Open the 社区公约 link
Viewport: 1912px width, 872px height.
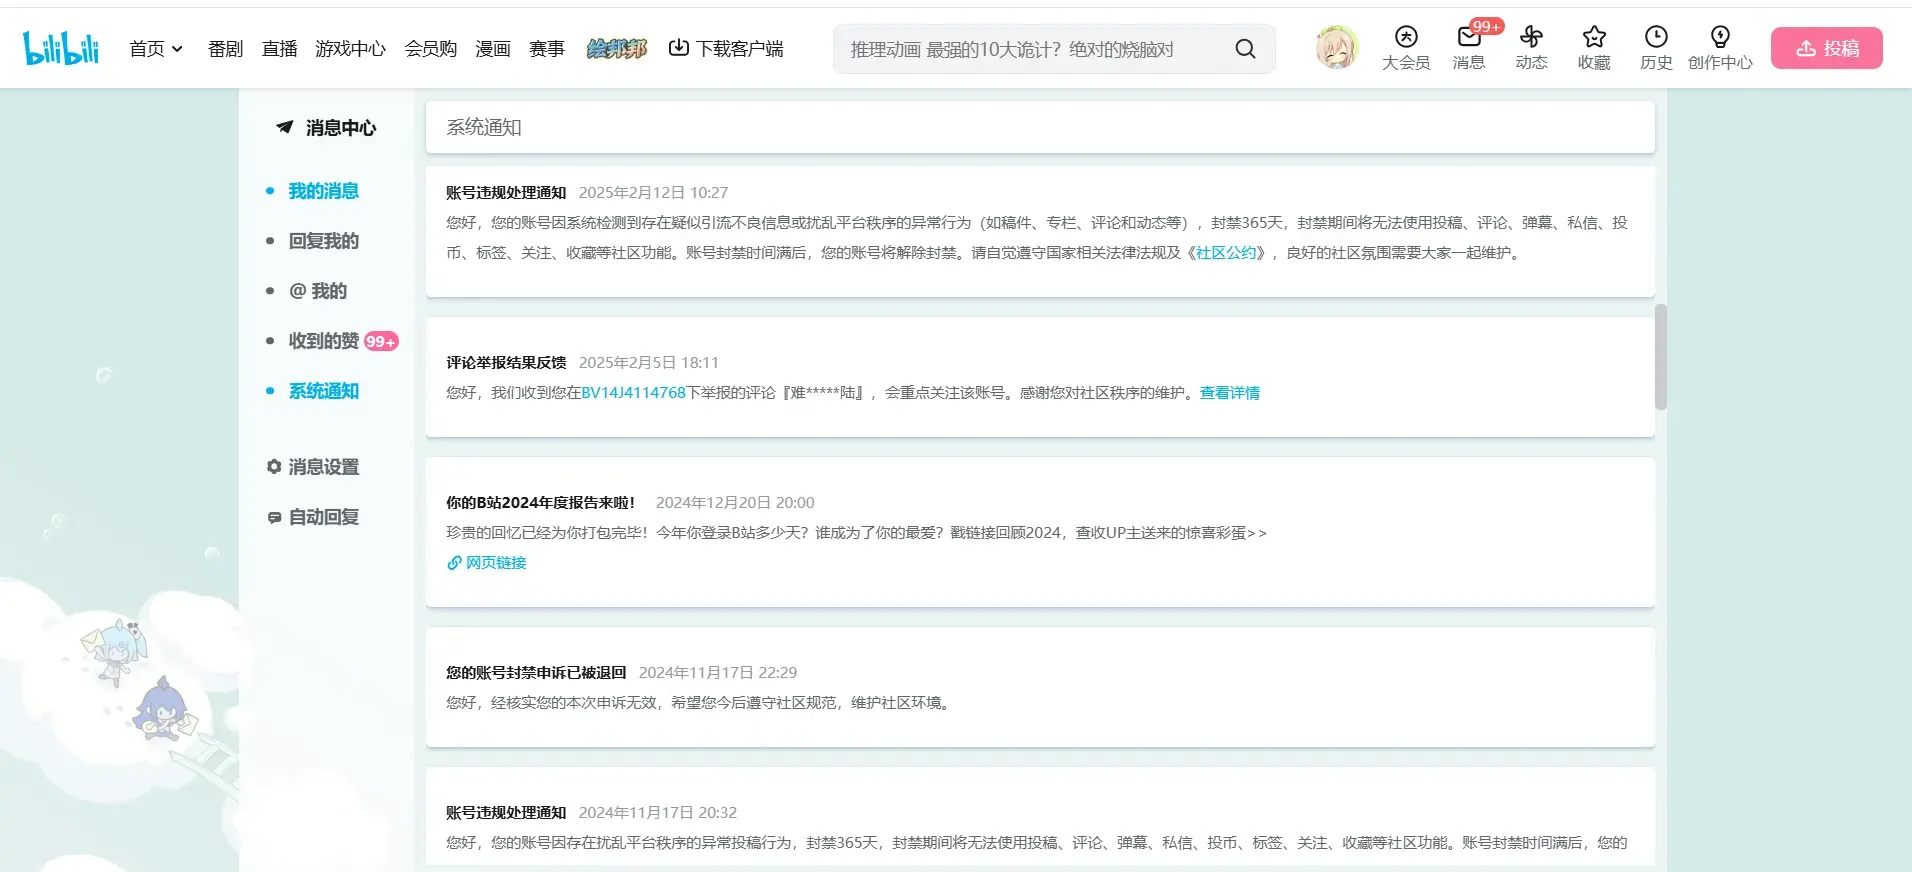click(1226, 253)
